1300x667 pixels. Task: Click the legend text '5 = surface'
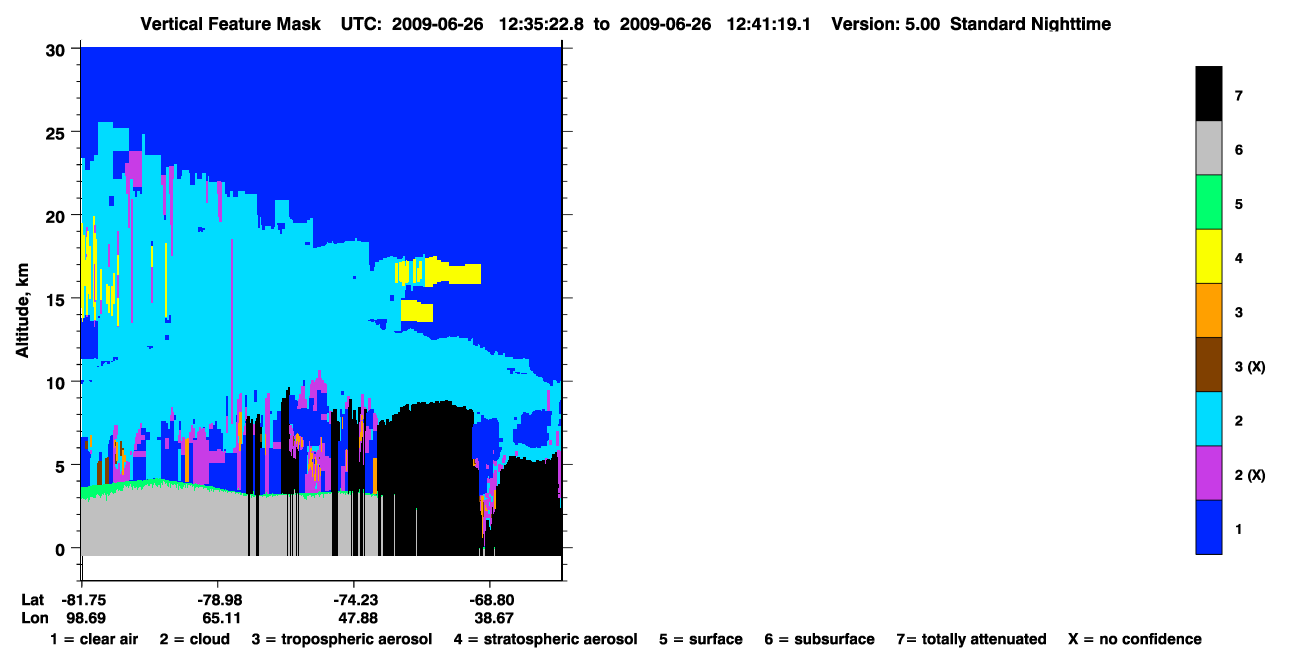tap(700, 639)
